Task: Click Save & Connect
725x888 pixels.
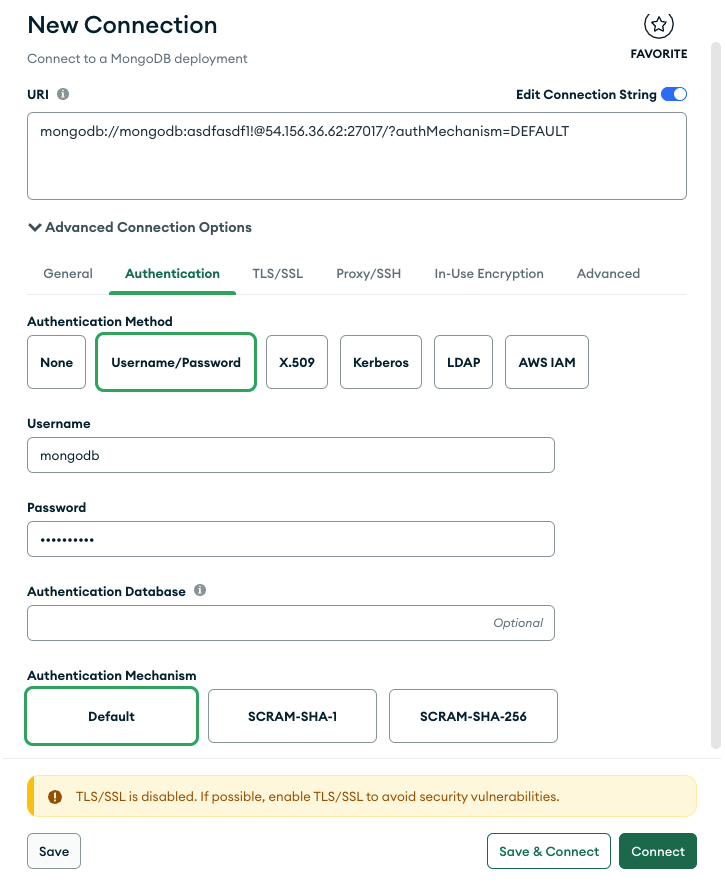Action: pyautogui.click(x=549, y=851)
